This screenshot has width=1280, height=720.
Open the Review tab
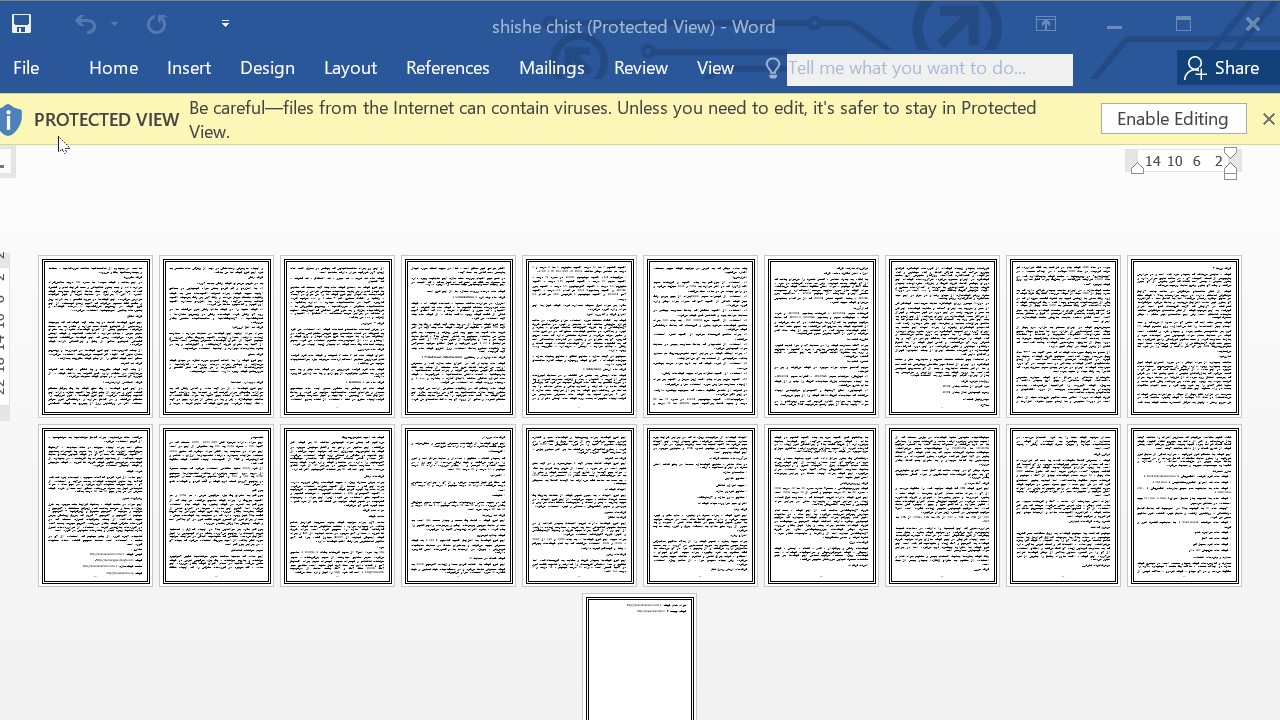641,68
